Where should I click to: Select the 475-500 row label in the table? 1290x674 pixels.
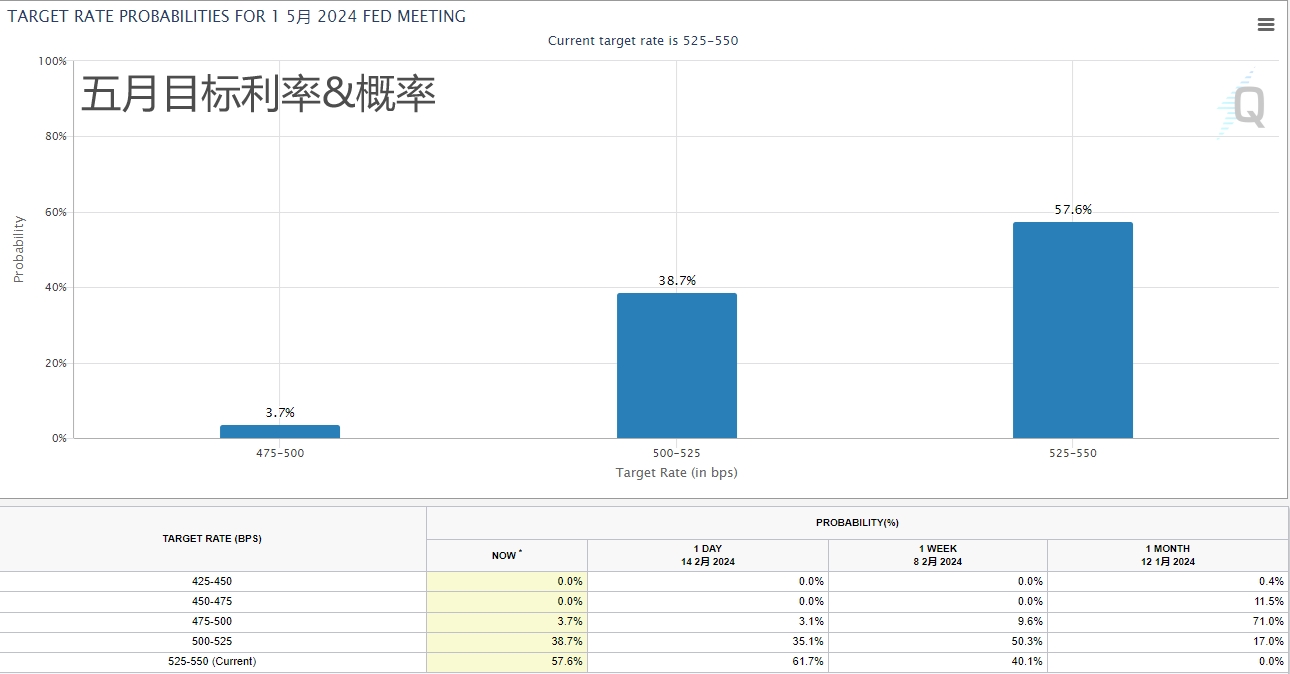tap(212, 622)
